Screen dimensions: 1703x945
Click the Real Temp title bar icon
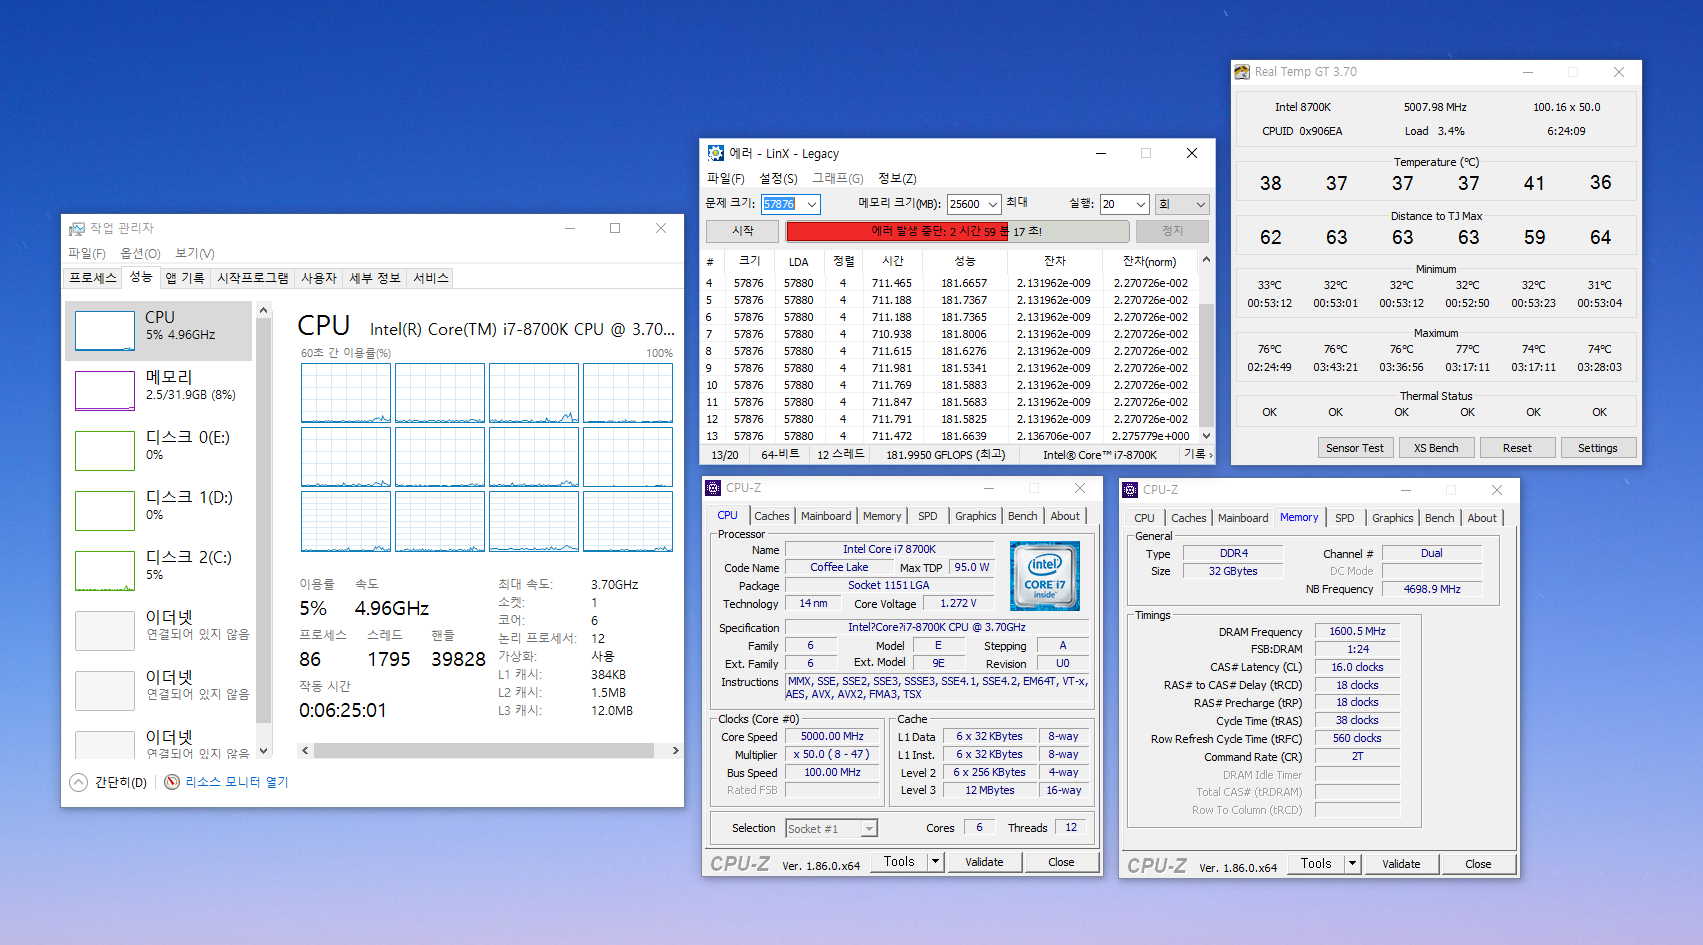(1242, 72)
